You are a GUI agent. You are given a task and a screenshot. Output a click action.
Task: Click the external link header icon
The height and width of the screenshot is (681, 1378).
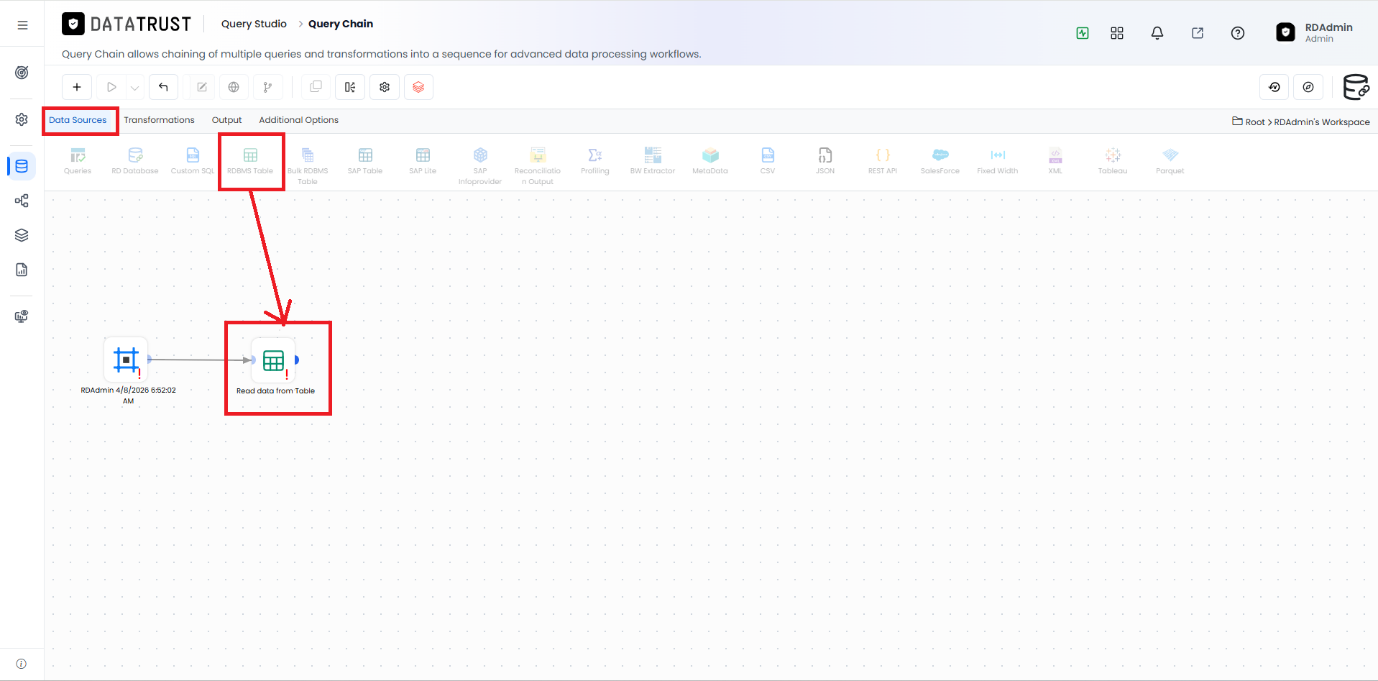coord(1197,33)
